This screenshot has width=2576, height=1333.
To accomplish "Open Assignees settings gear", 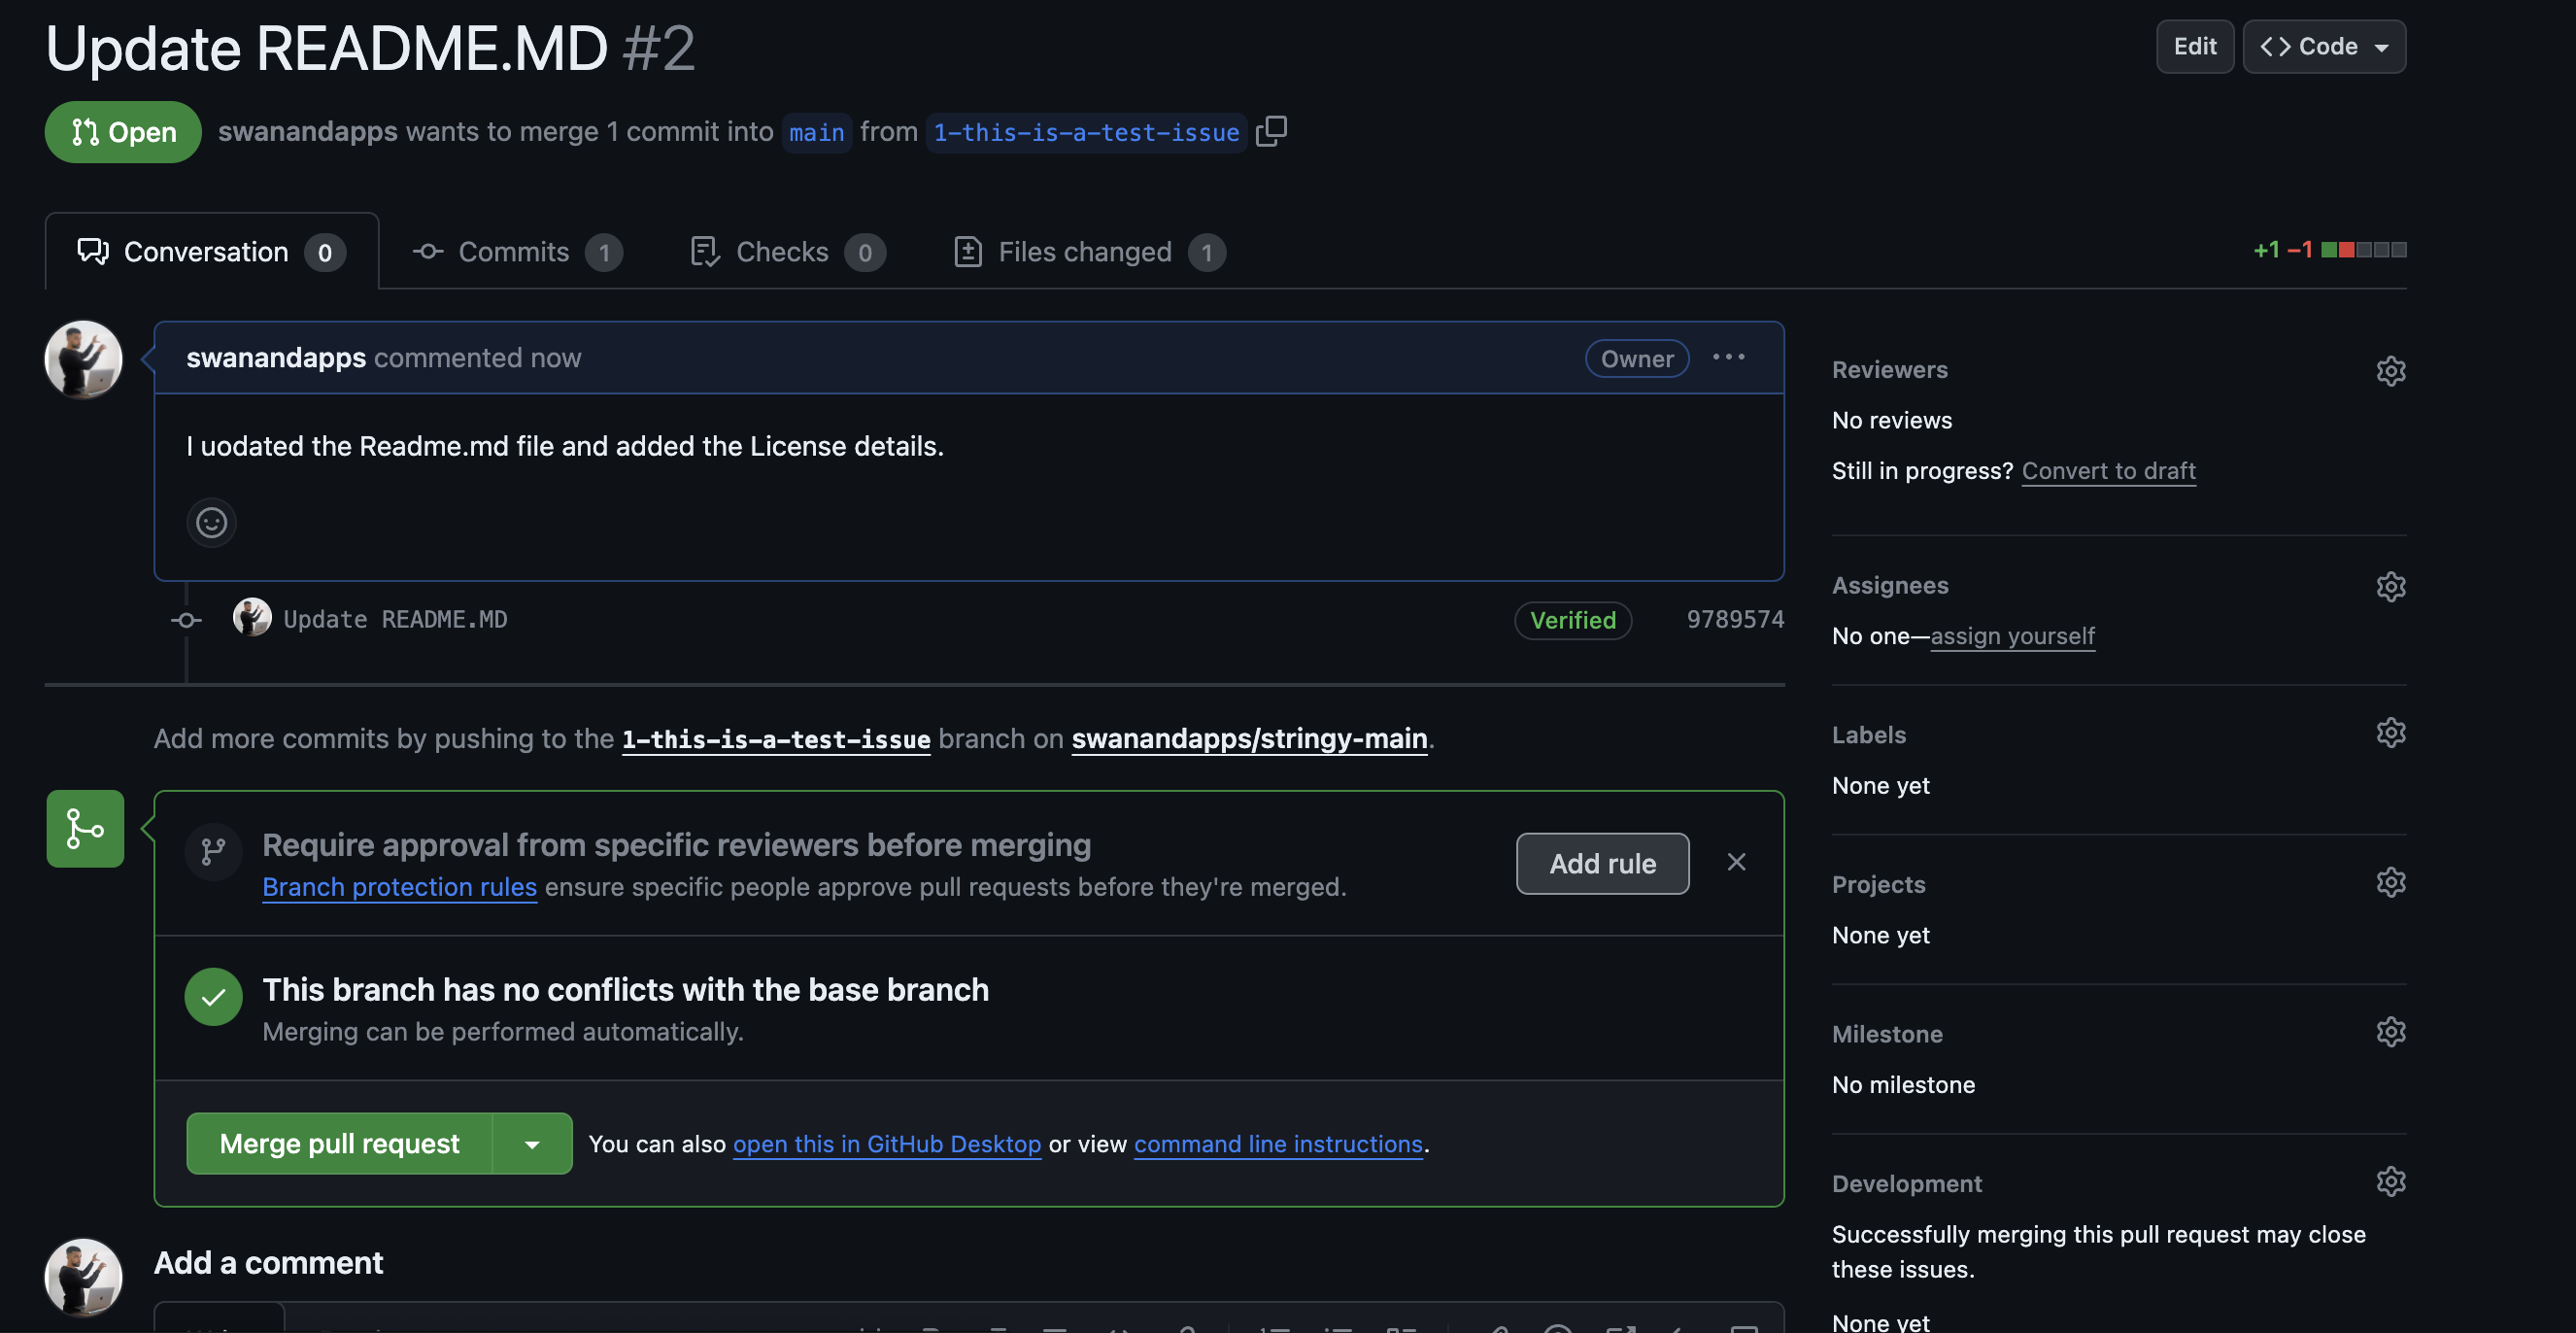I will 2390,586.
